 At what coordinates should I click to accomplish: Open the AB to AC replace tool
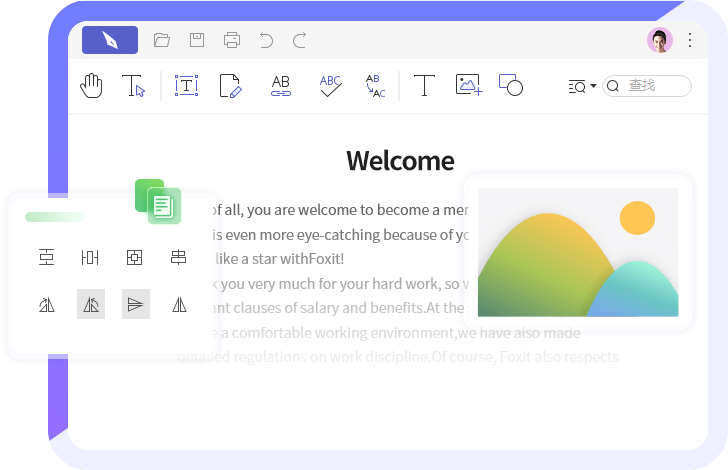375,86
